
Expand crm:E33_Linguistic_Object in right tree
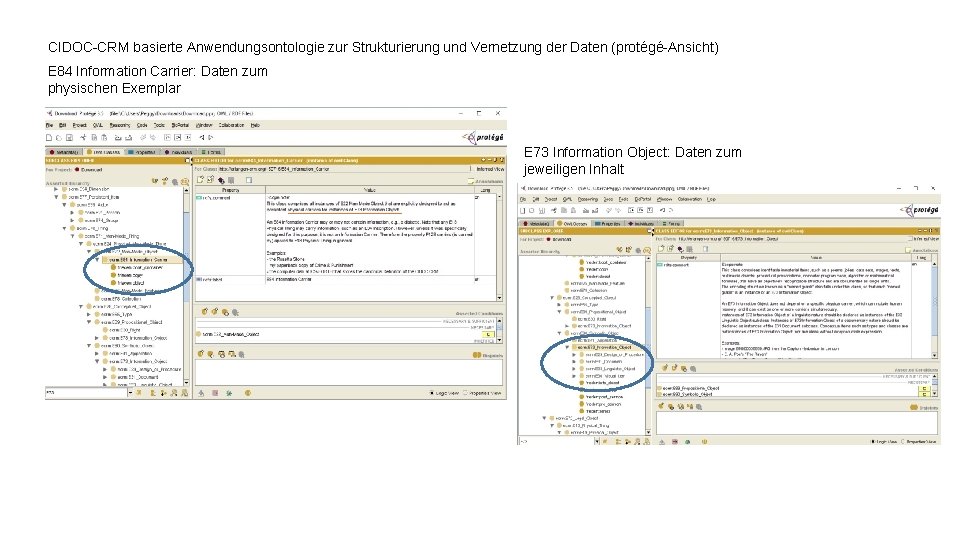tap(574, 369)
